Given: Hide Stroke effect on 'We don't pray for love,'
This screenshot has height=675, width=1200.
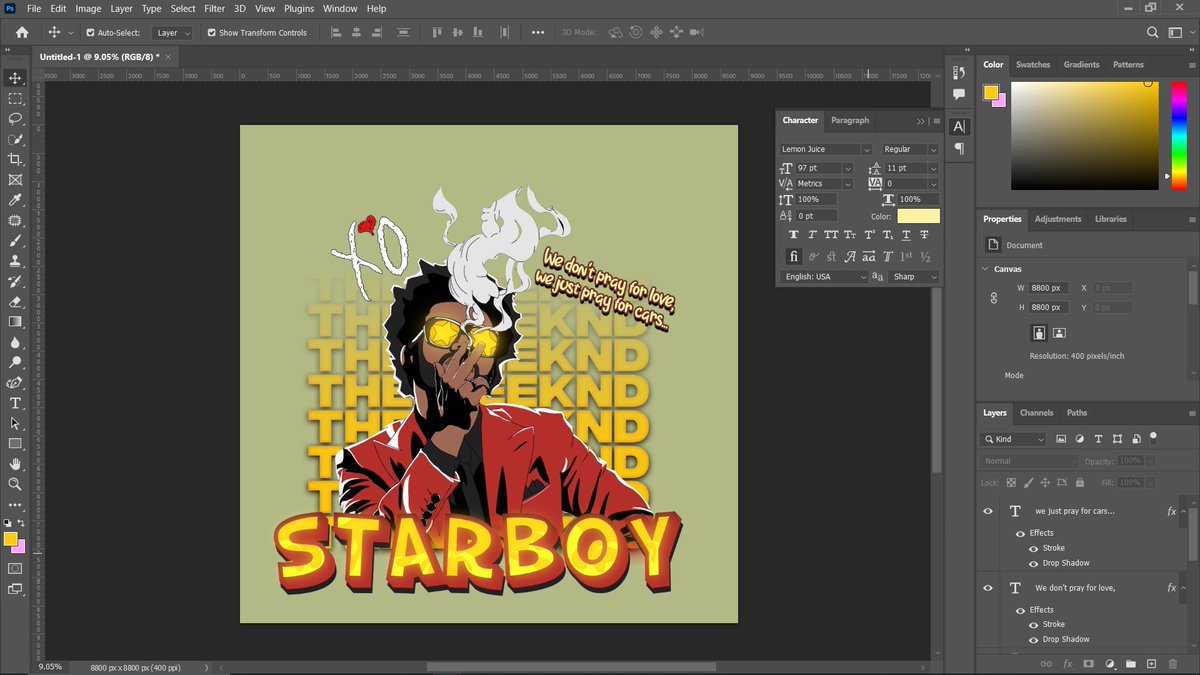Looking at the screenshot, I should point(1033,625).
